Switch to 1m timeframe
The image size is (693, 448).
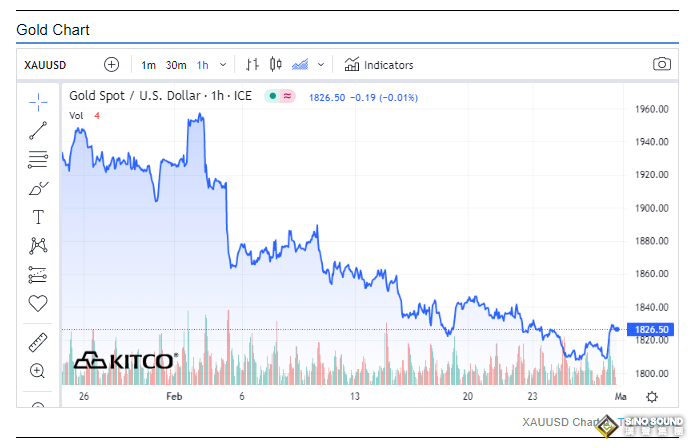pos(148,65)
